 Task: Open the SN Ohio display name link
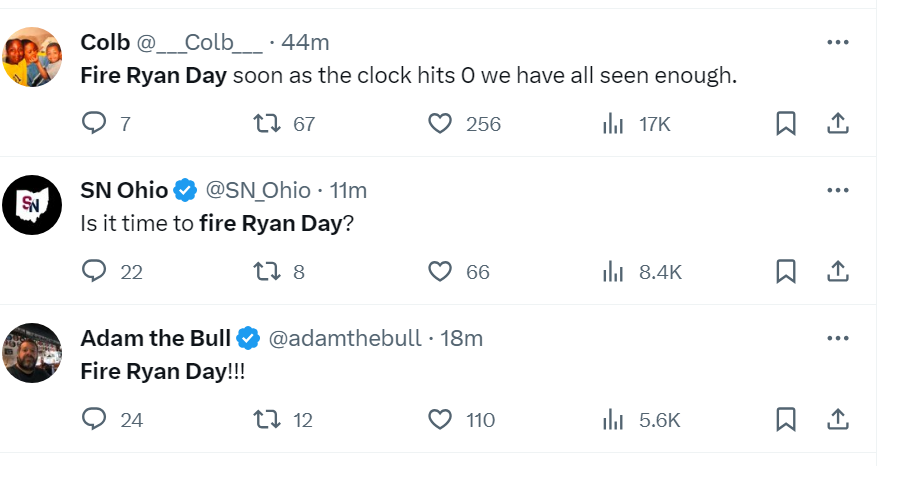(124, 190)
